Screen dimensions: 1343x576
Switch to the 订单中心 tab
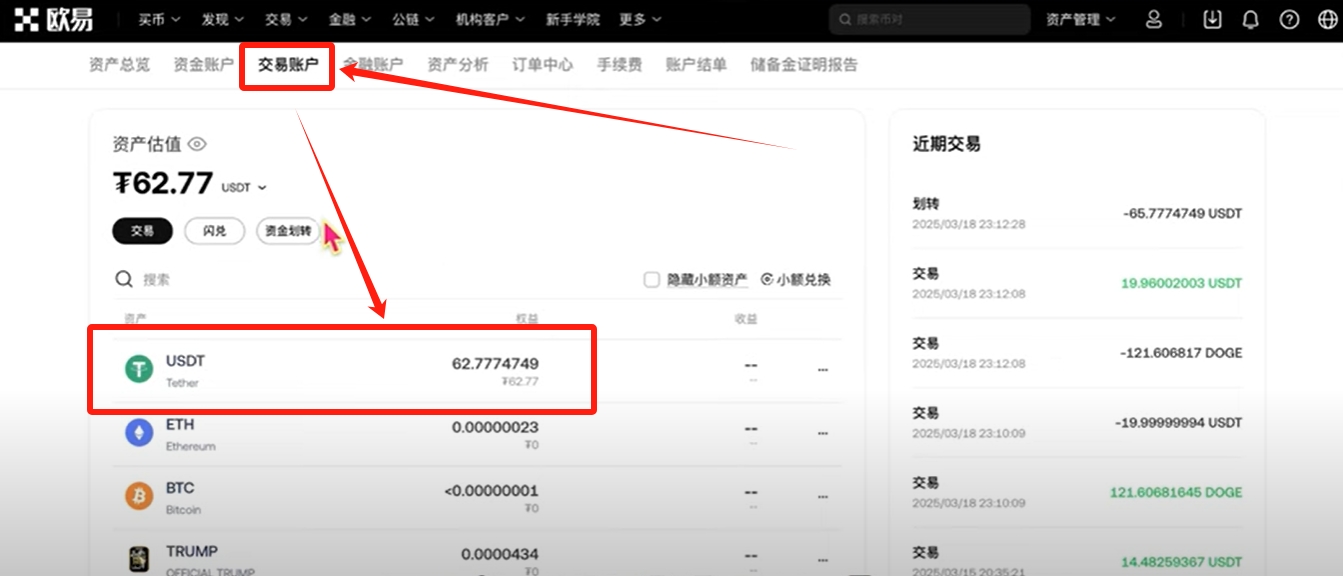(543, 64)
